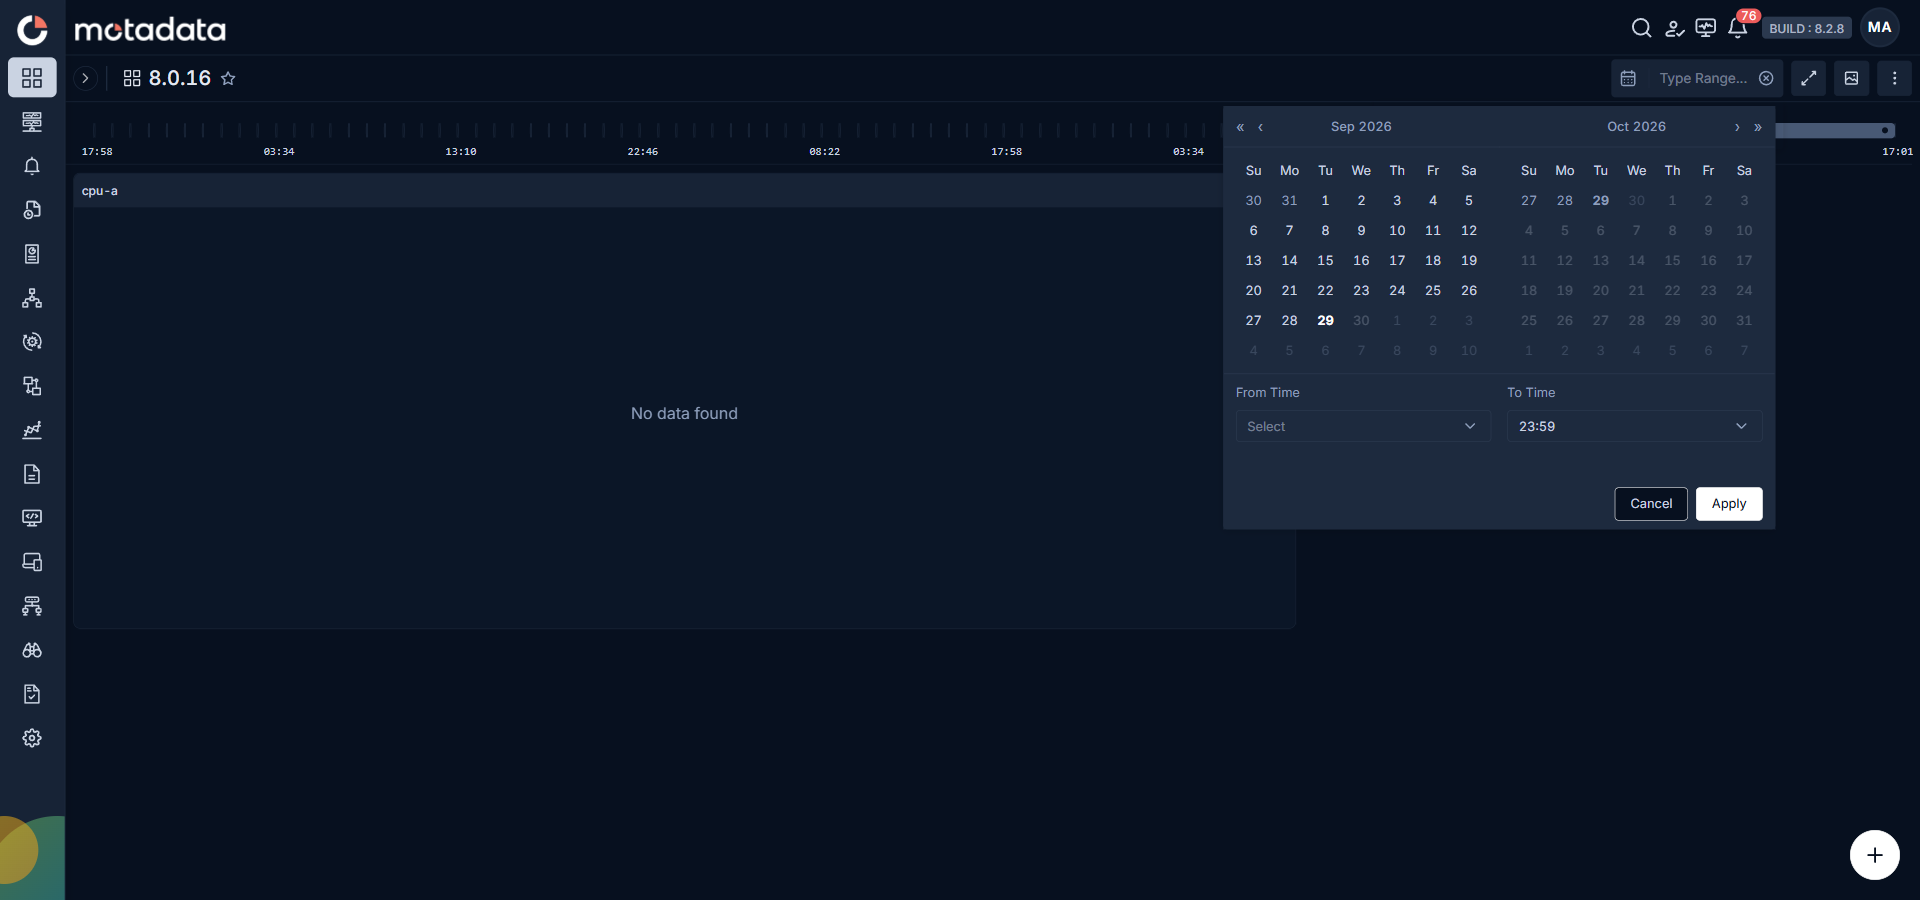The width and height of the screenshot is (1920, 900).
Task: Click the cpu-a widget title
Action: [100, 191]
